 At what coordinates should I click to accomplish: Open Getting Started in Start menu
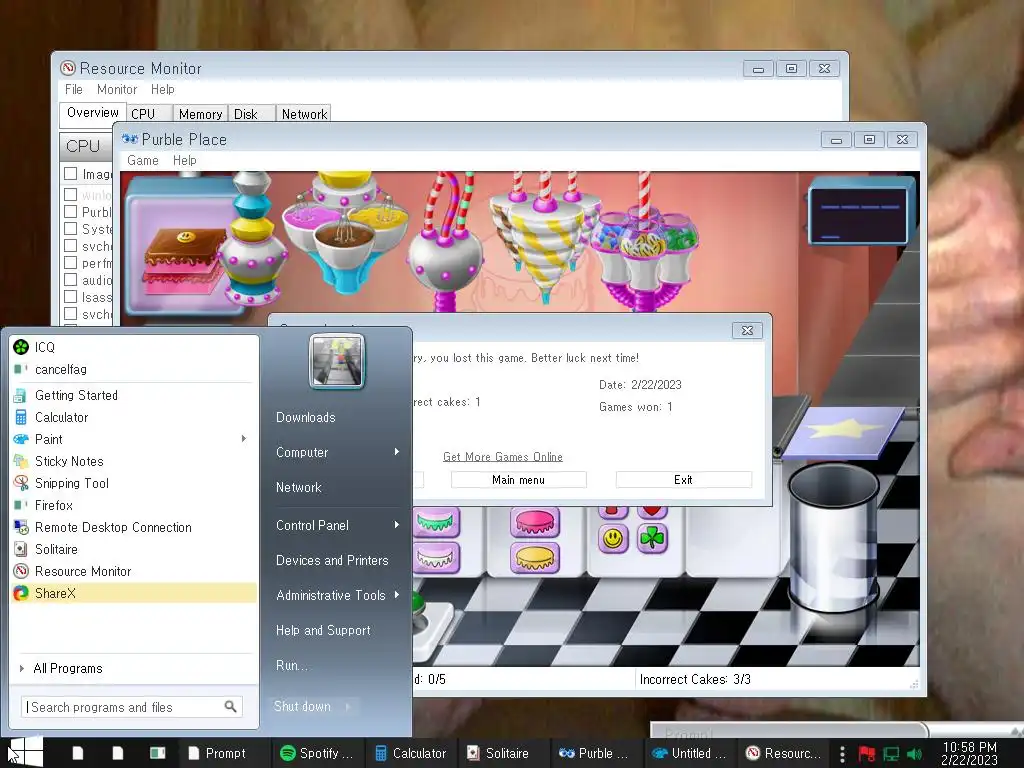point(134,395)
